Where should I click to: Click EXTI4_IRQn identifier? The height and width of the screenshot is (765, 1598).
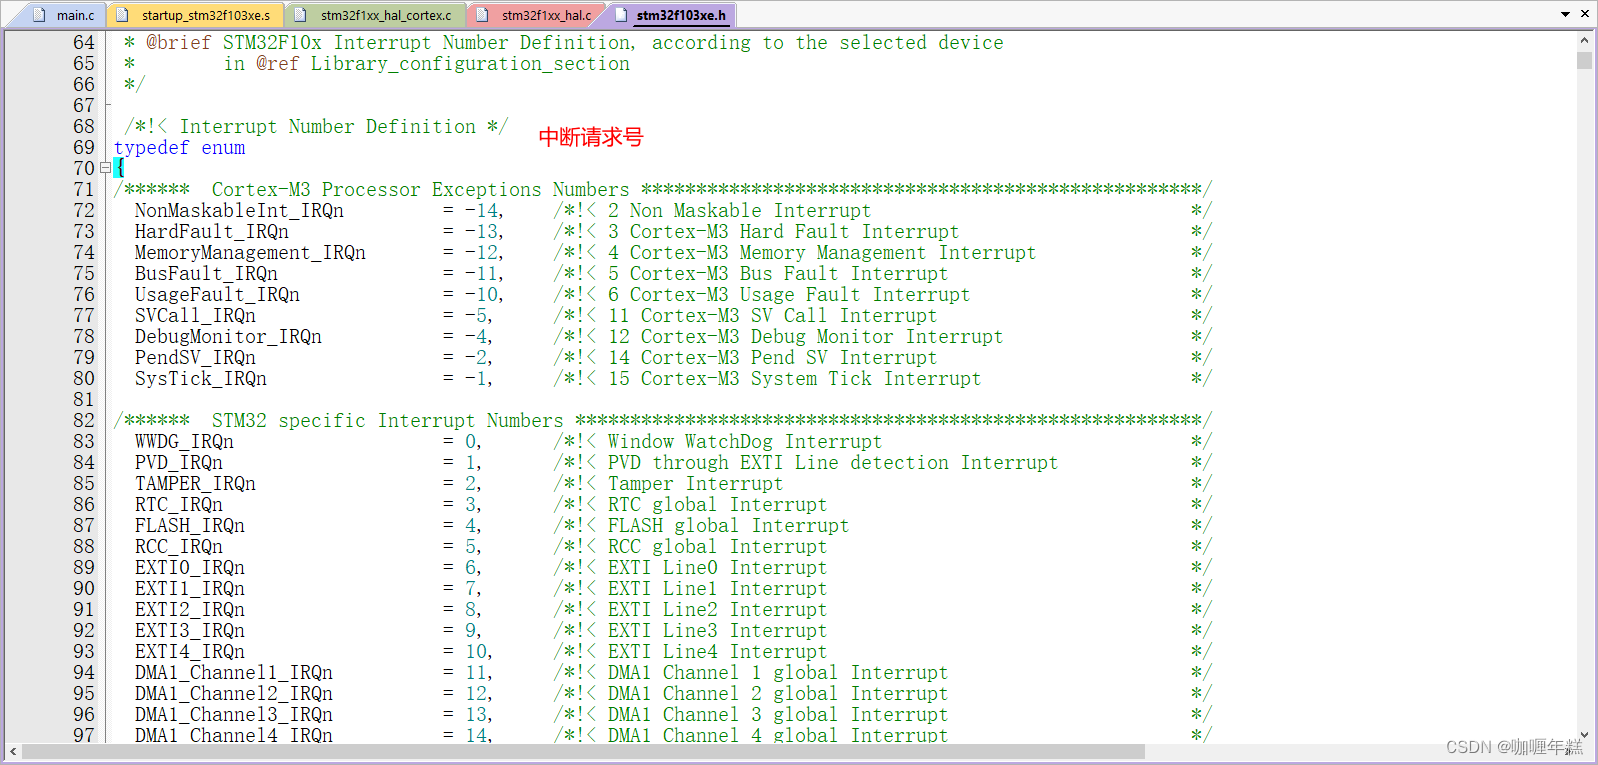(190, 652)
